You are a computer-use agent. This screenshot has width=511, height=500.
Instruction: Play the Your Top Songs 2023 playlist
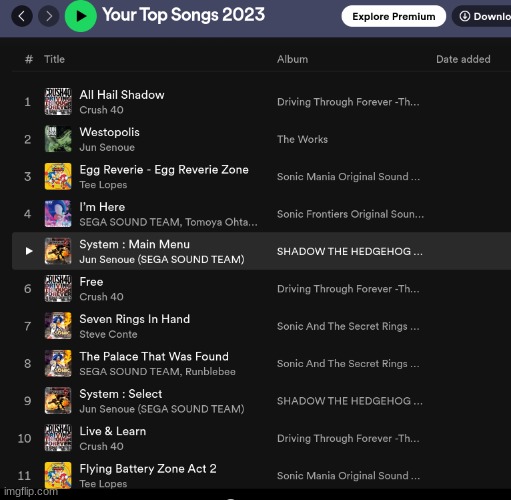pos(81,16)
